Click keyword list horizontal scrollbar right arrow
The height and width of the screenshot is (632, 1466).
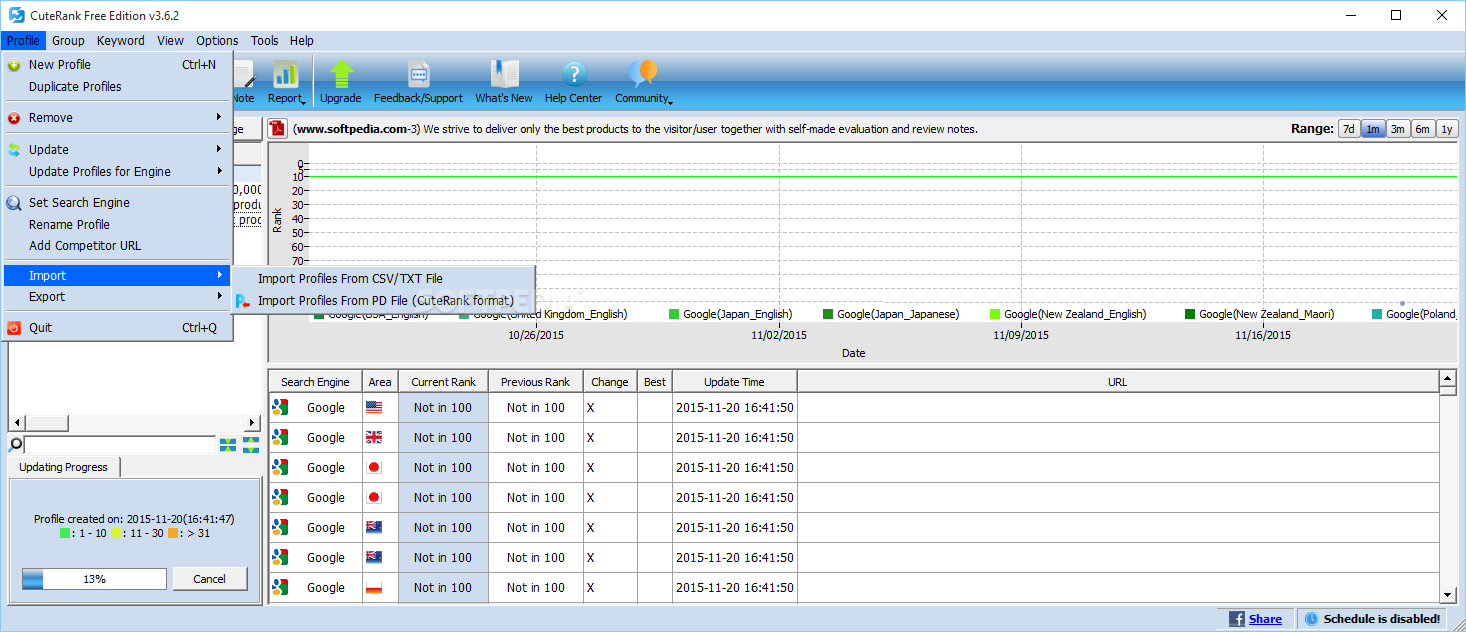tap(253, 423)
